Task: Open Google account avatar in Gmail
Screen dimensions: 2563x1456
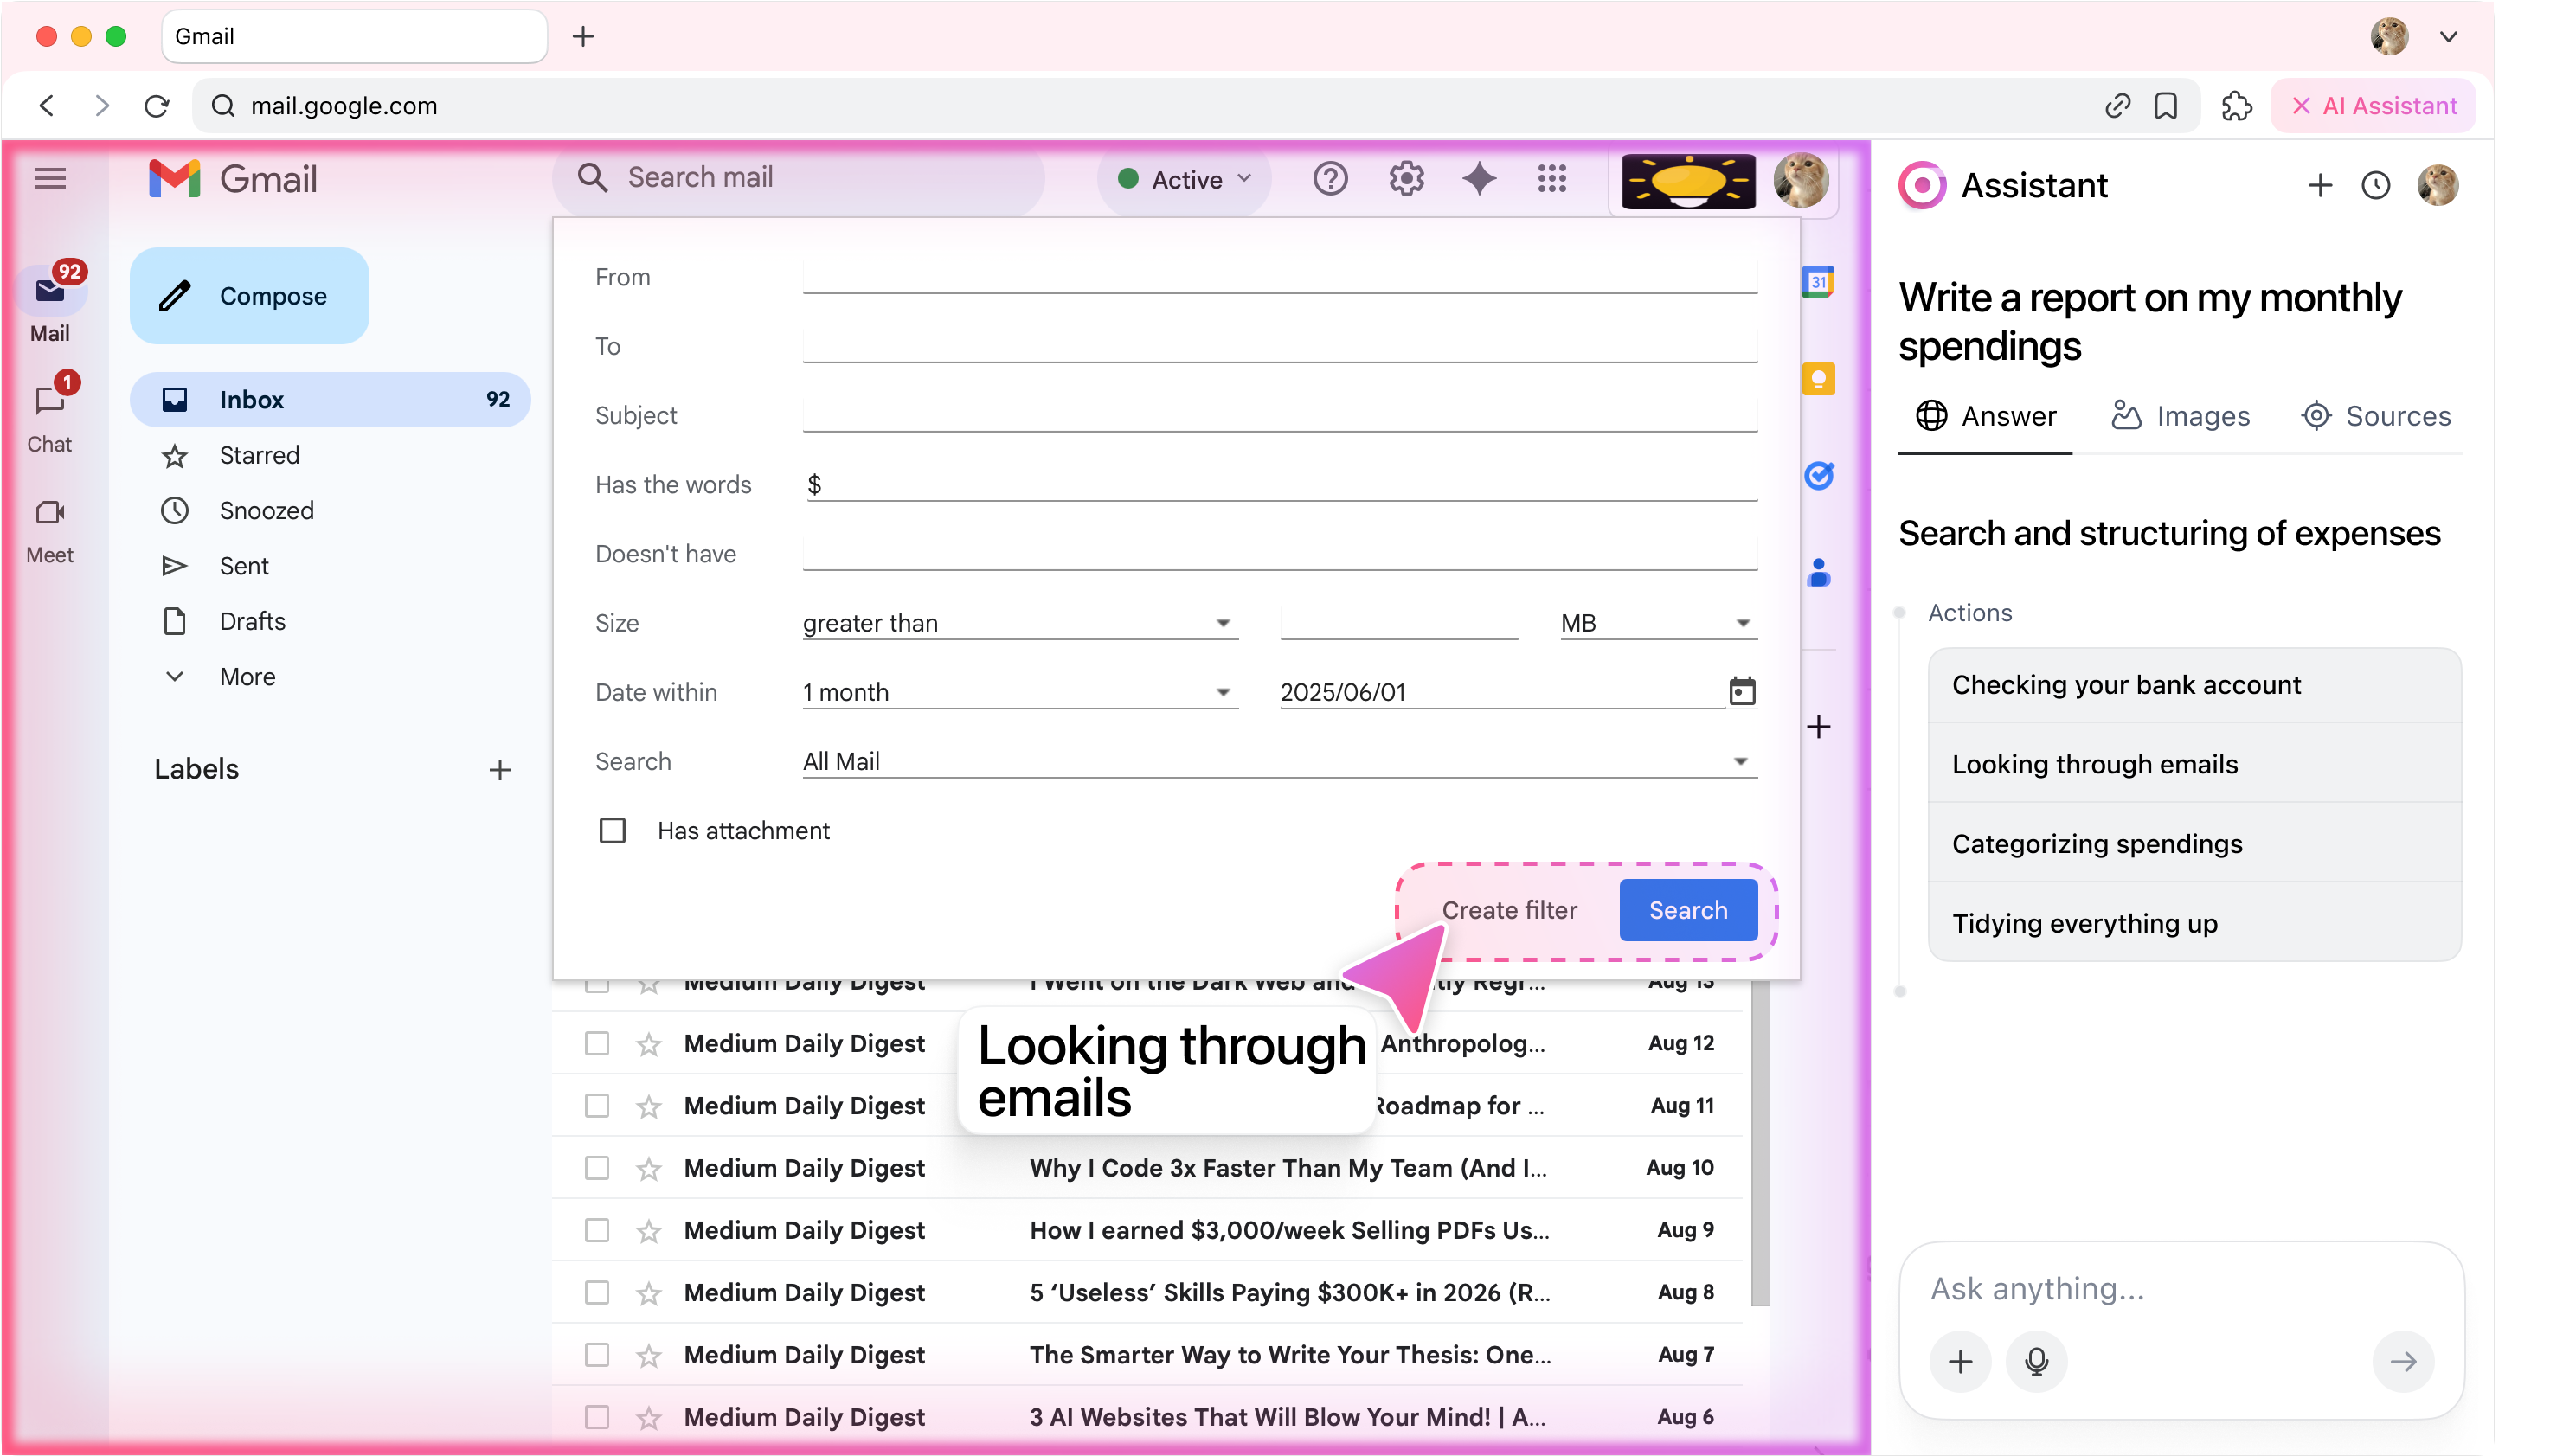Action: tap(1800, 179)
